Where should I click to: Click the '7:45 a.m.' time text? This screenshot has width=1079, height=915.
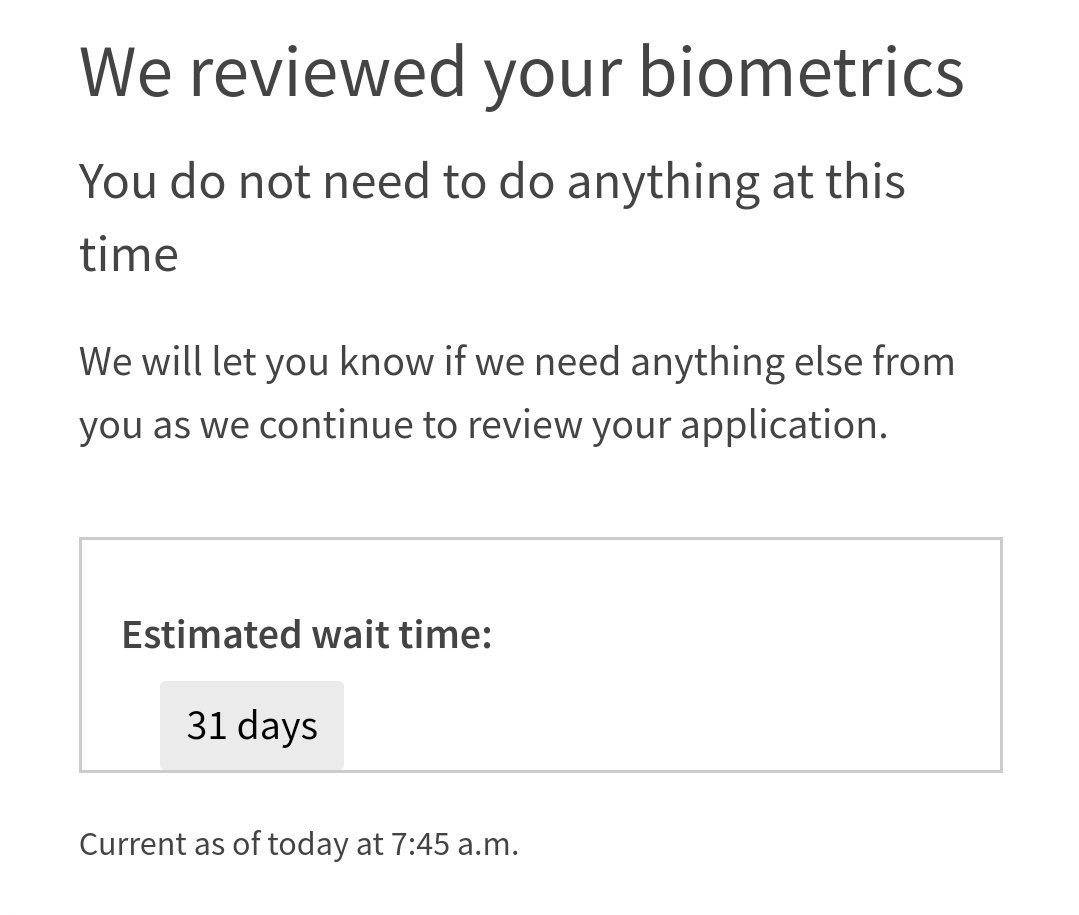tap(454, 843)
